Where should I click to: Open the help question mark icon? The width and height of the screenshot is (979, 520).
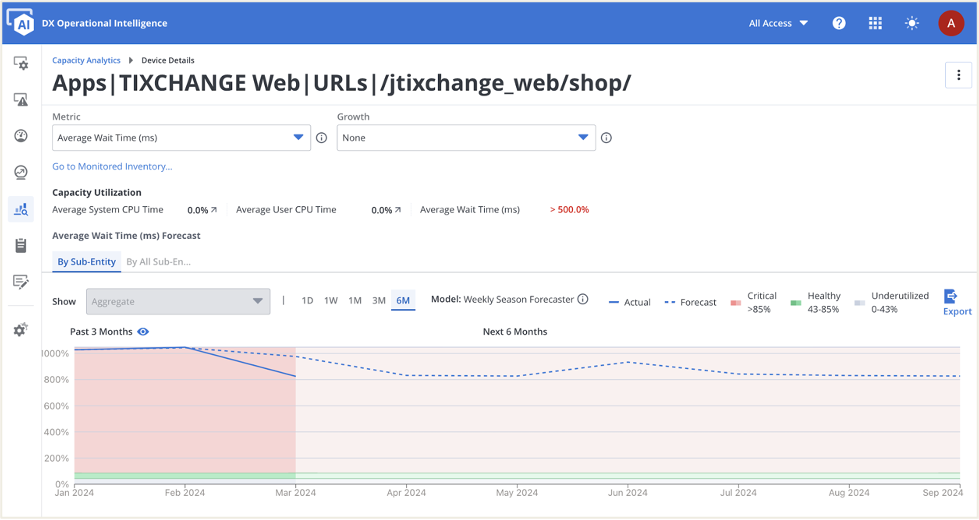click(839, 23)
